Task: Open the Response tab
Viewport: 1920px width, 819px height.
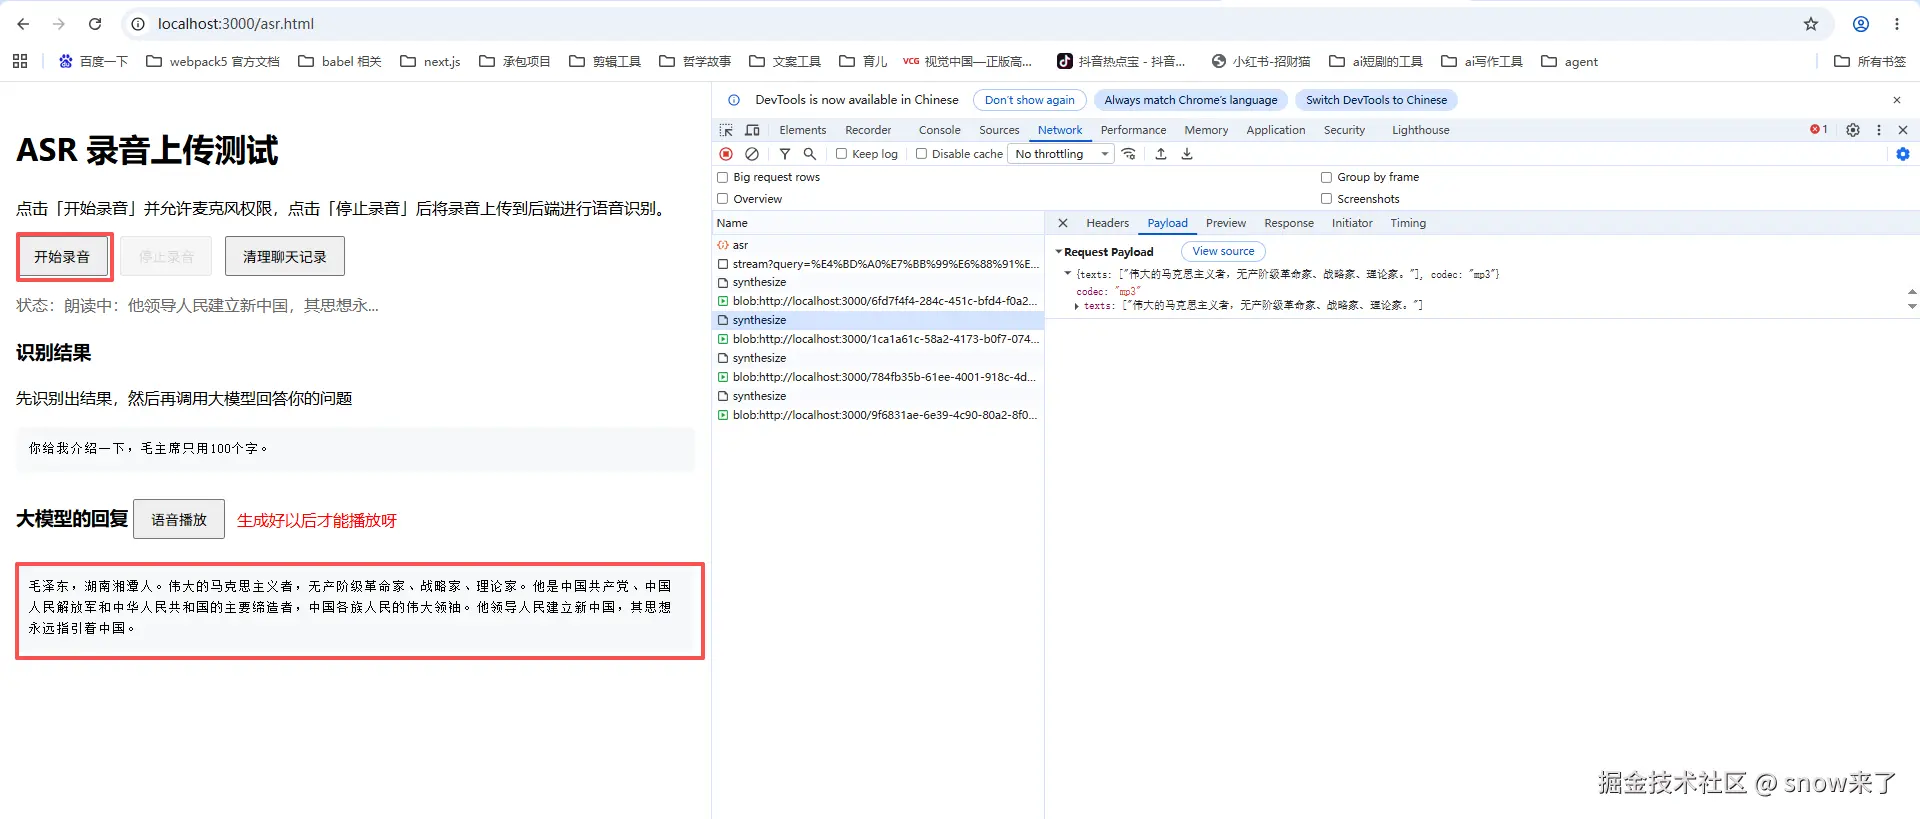Action: (x=1288, y=223)
